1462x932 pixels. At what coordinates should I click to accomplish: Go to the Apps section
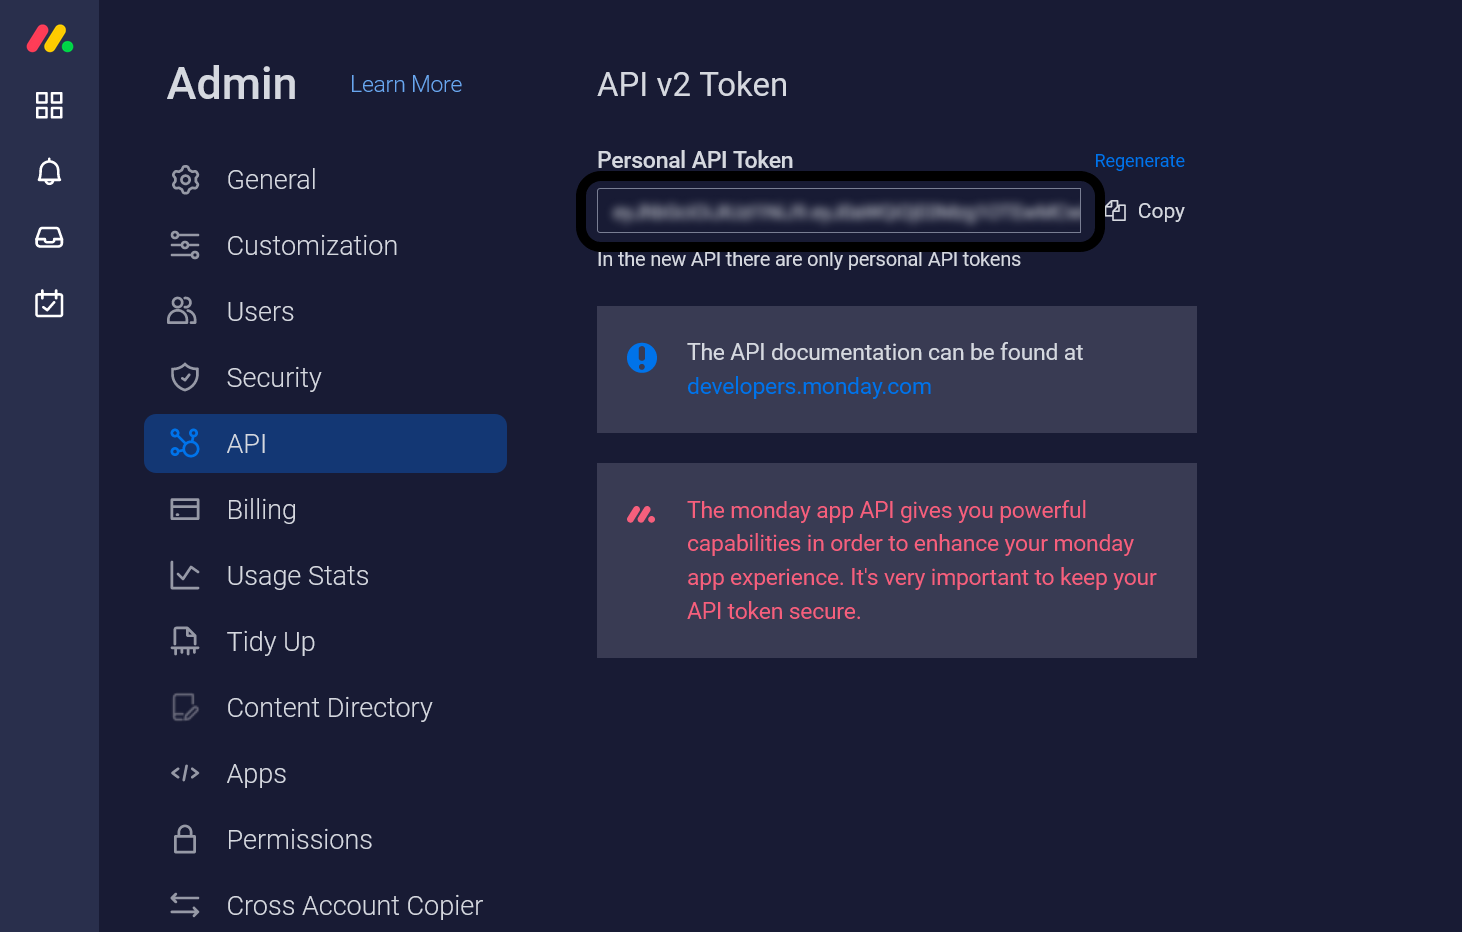[325, 774]
